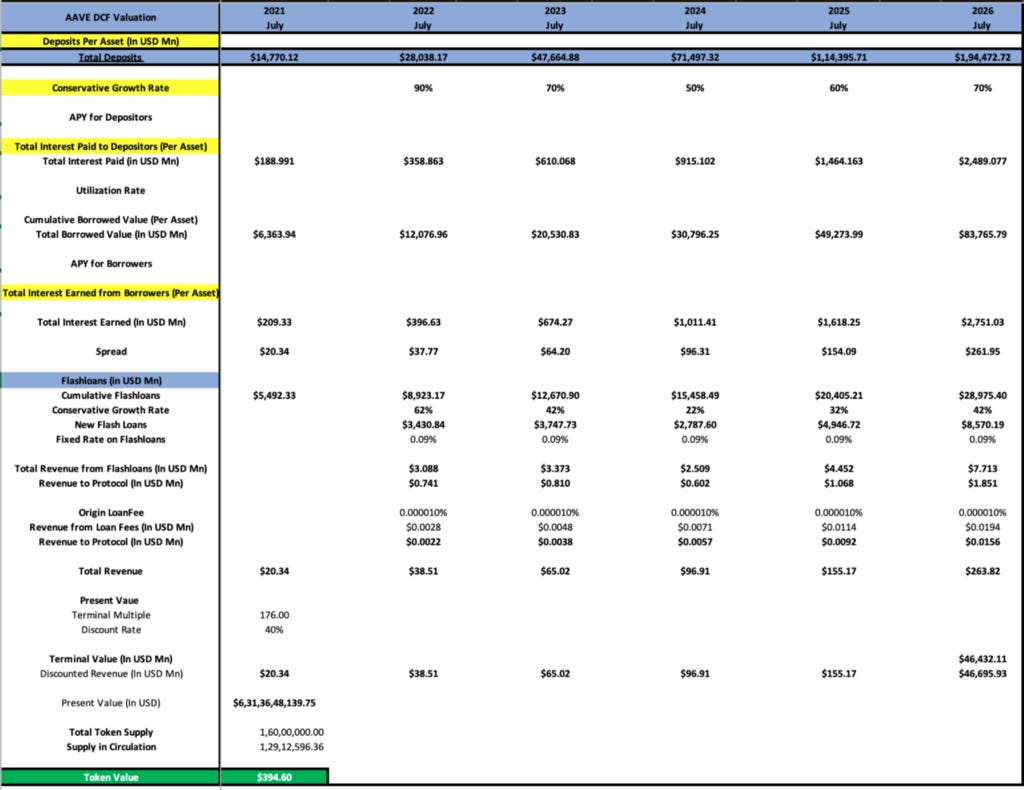
Task: Click the $188.991 interest paid cell
Action: (x=274, y=161)
